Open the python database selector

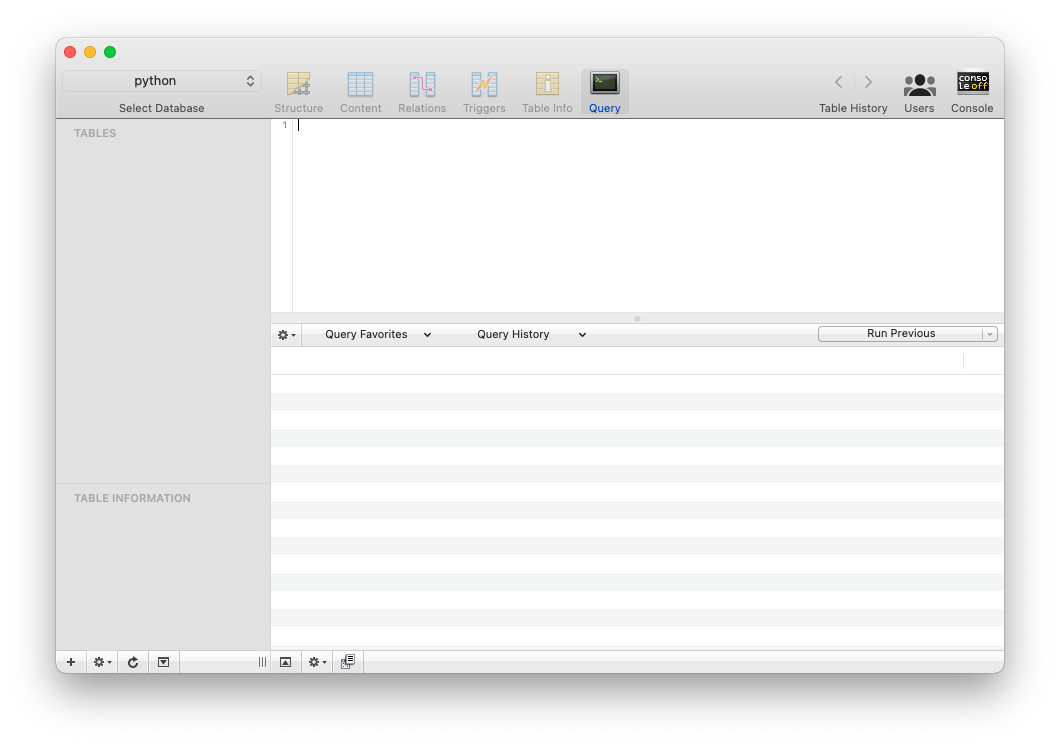click(162, 81)
